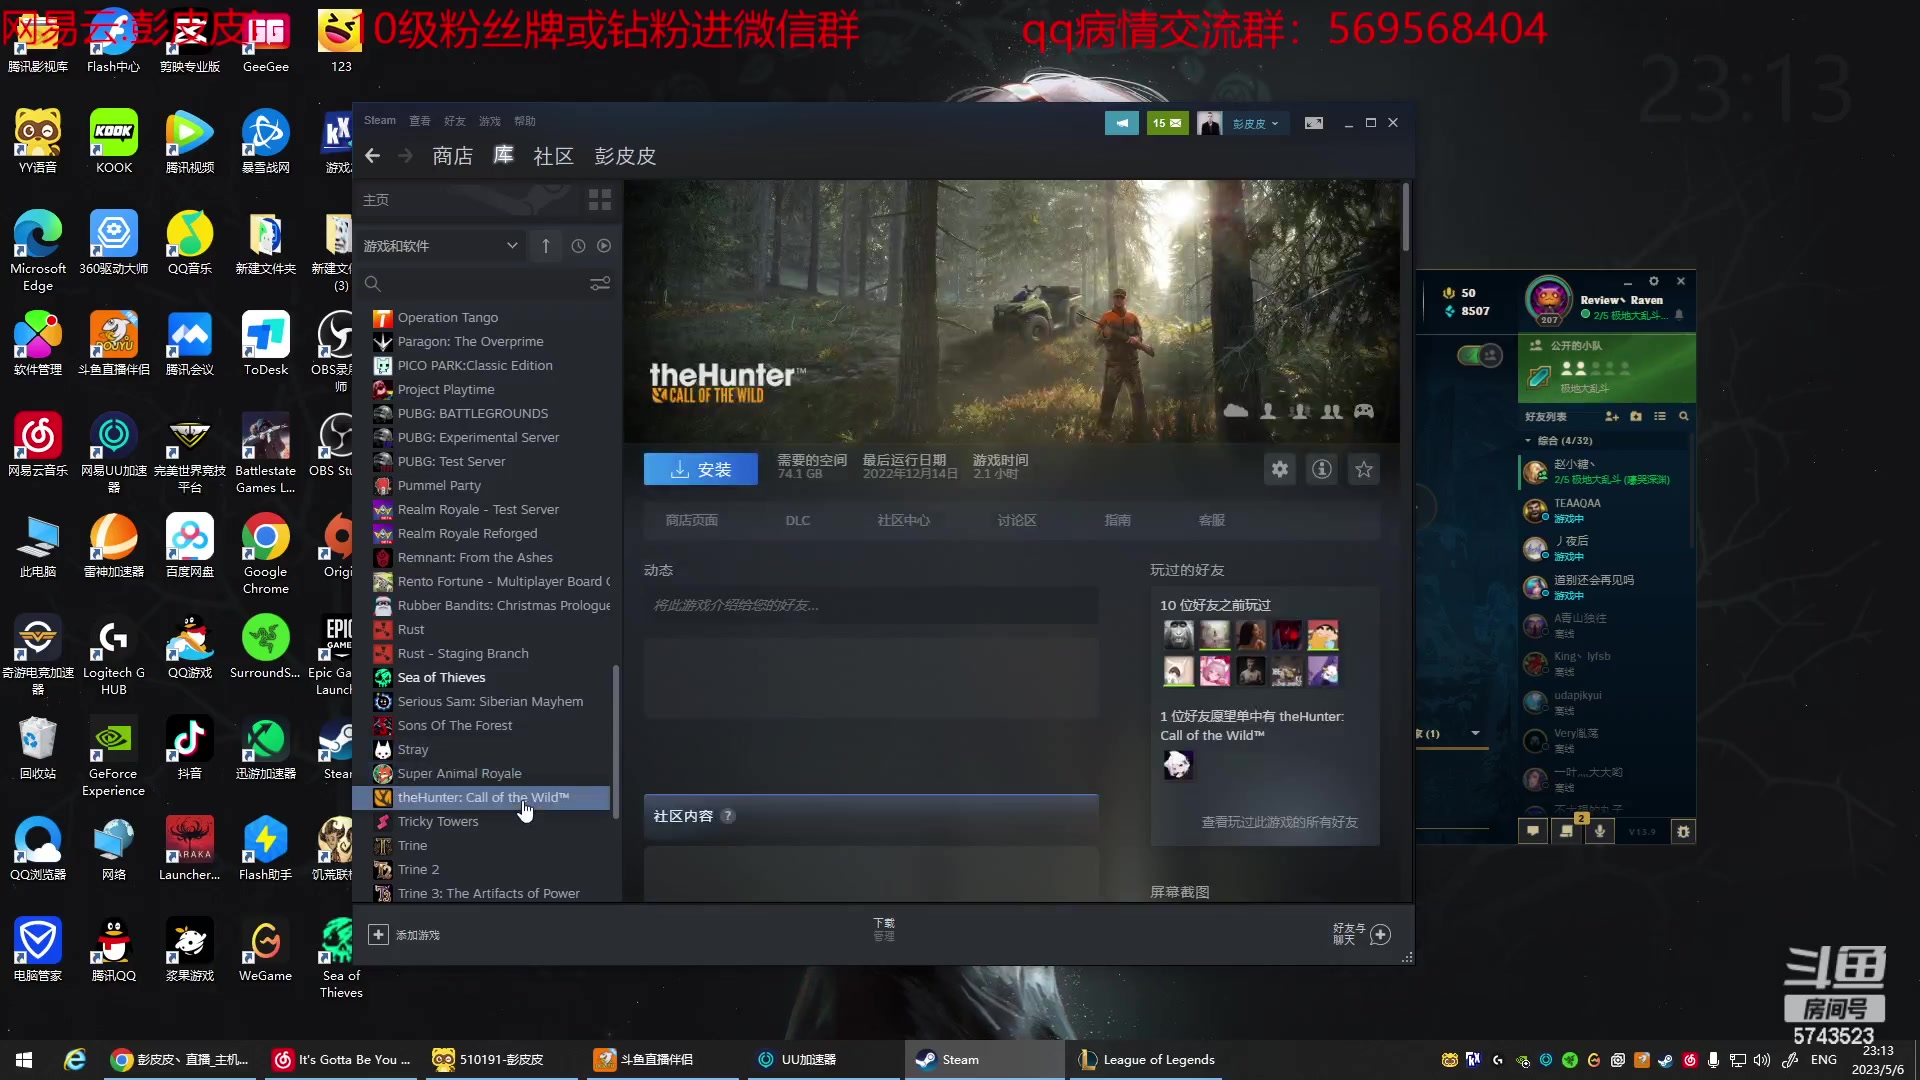
Task: Open League chat bubble icon
Action: pos(1533,832)
